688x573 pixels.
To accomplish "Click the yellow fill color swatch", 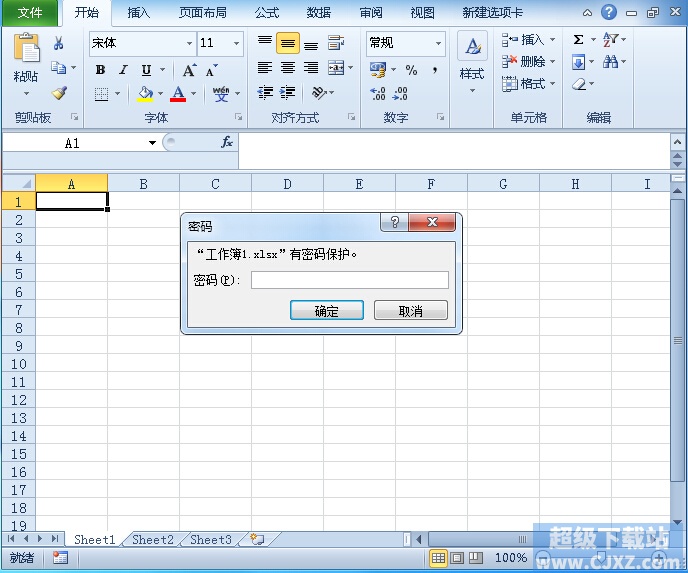I will tap(146, 94).
